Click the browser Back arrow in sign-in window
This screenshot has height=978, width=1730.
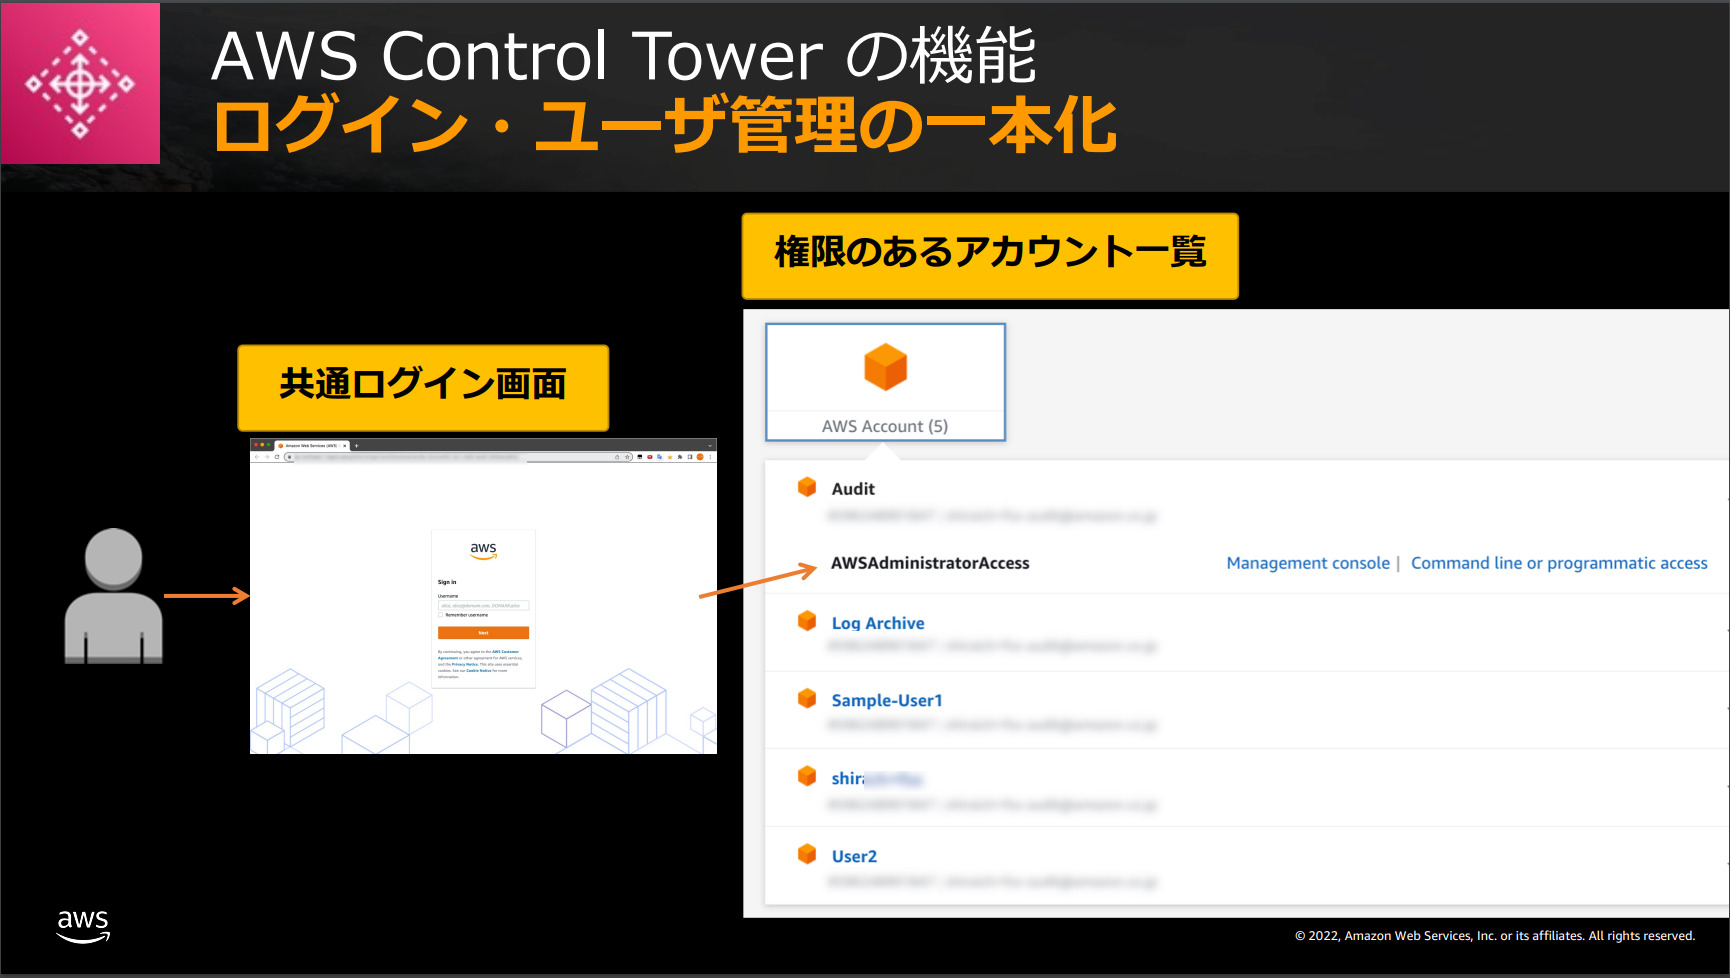click(x=257, y=457)
